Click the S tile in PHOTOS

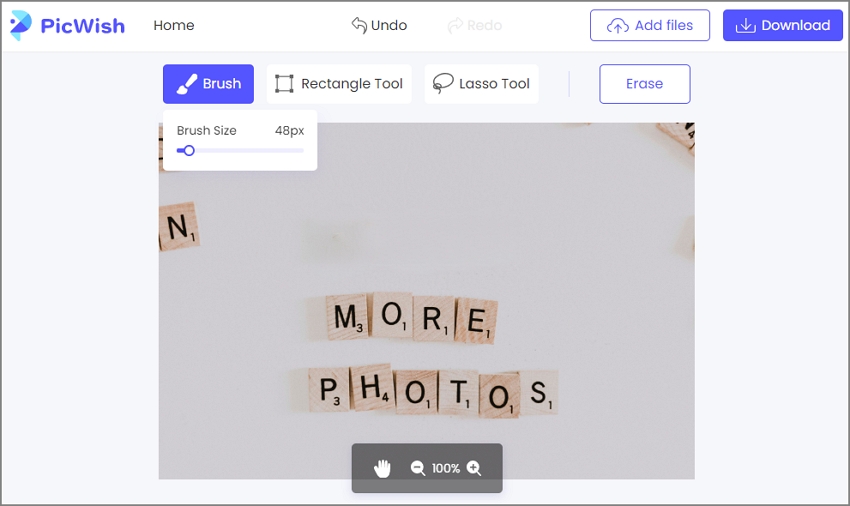click(x=539, y=393)
